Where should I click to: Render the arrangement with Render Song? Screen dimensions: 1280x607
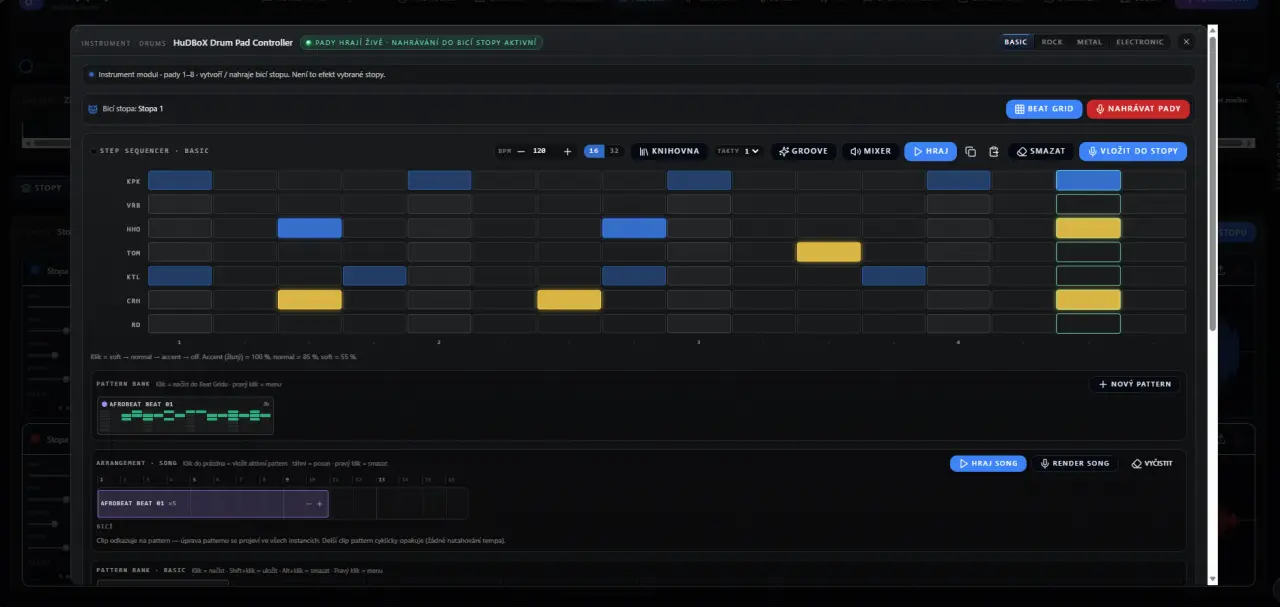click(1075, 464)
